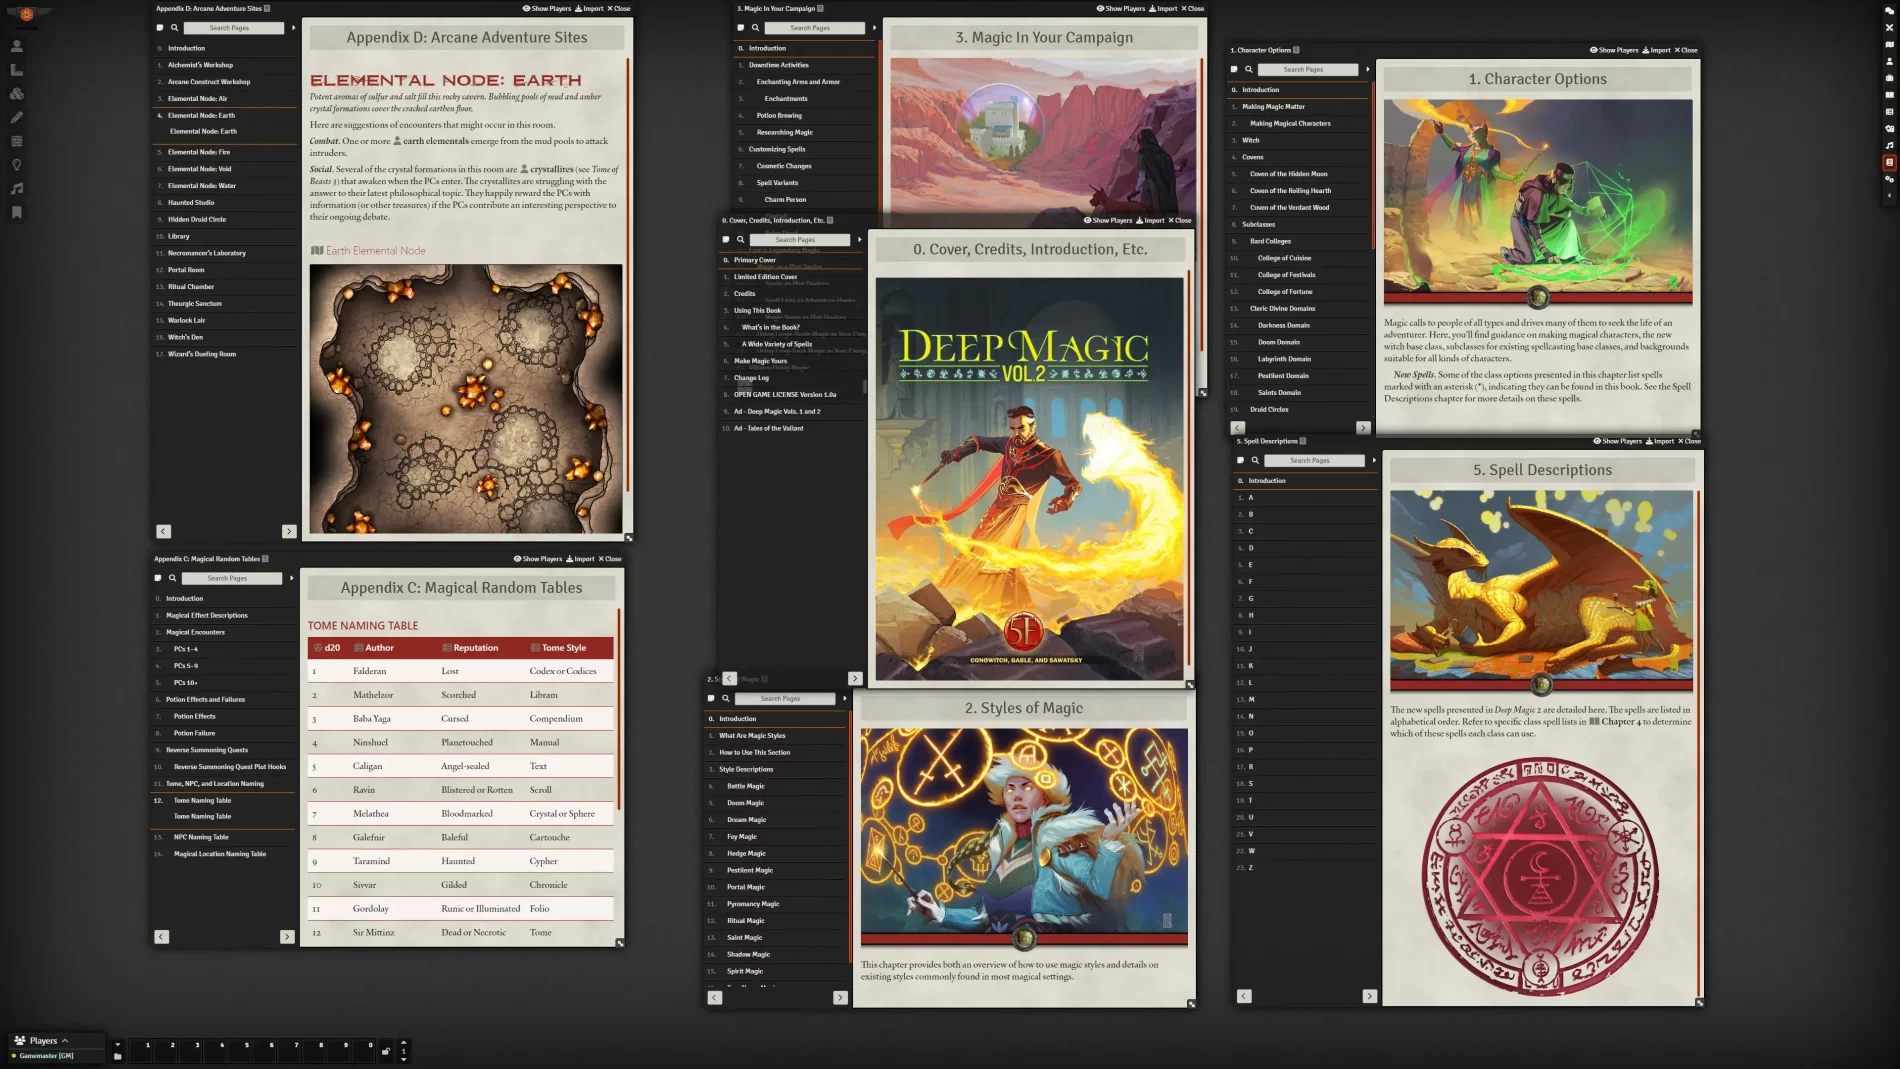Screen dimensions: 1900x1069
Task: Expand the Players list chevron
Action: pyautogui.click(x=65, y=1041)
